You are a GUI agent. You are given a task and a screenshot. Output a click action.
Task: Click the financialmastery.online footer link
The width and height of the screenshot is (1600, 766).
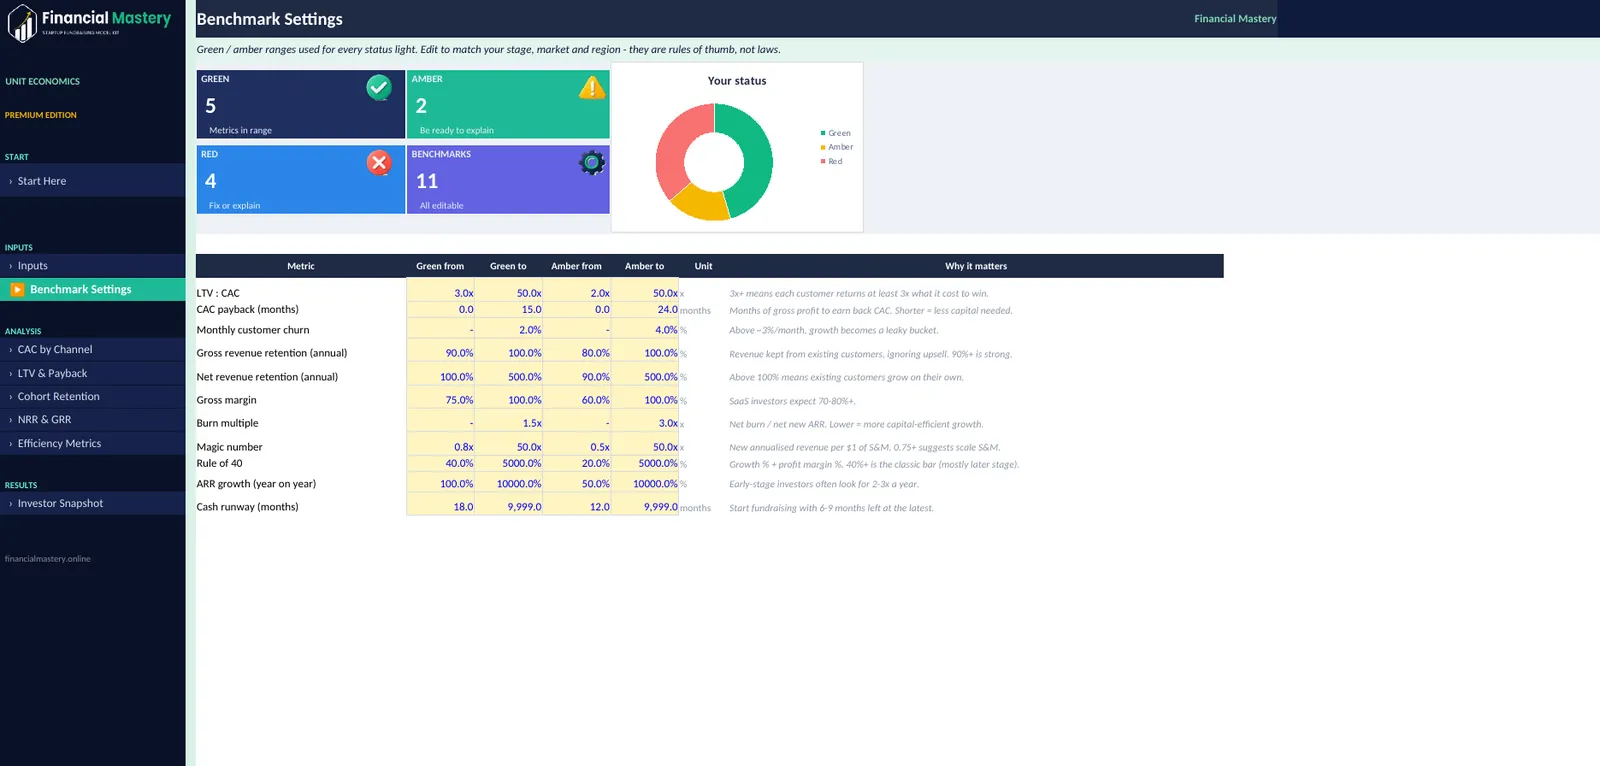(x=47, y=559)
